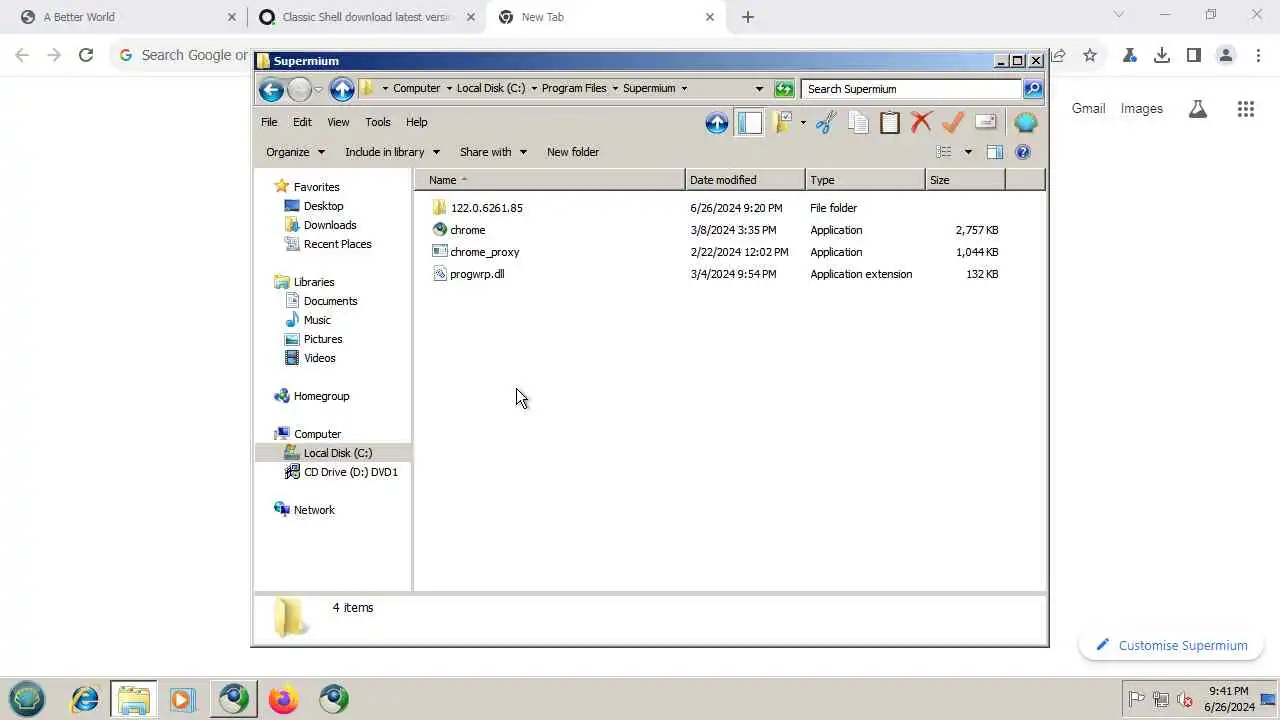Click the New folder button
1280x720 pixels.
[573, 152]
